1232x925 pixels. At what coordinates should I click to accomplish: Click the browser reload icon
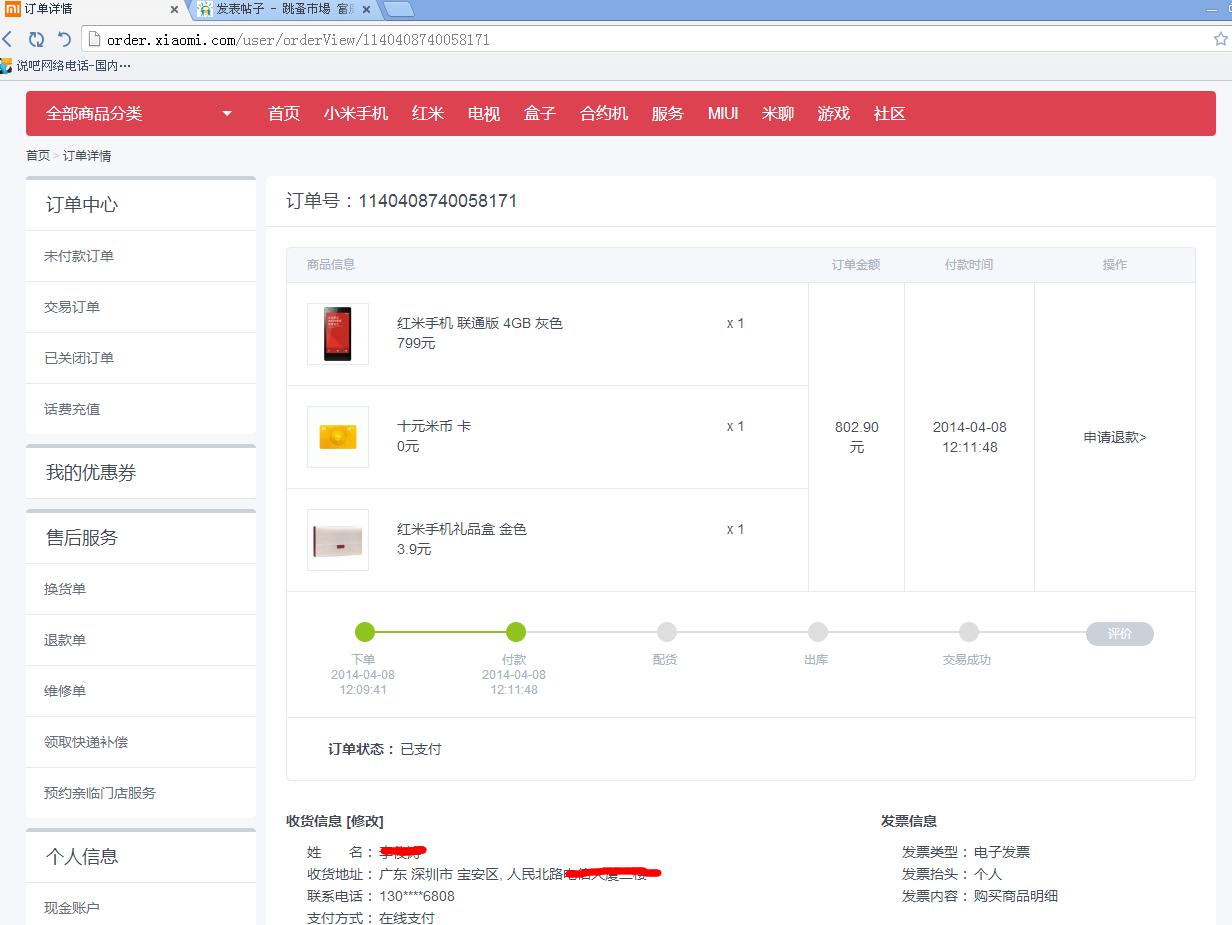[36, 39]
